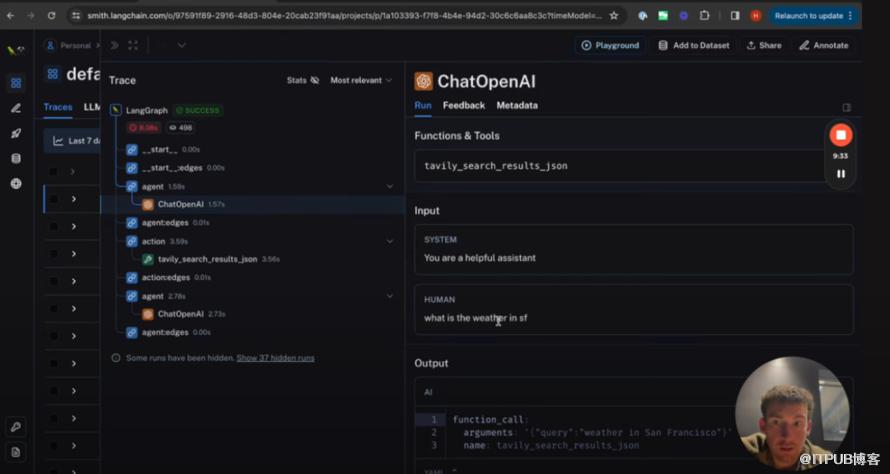Open the datasets database icon in sidebar

(x=15, y=158)
